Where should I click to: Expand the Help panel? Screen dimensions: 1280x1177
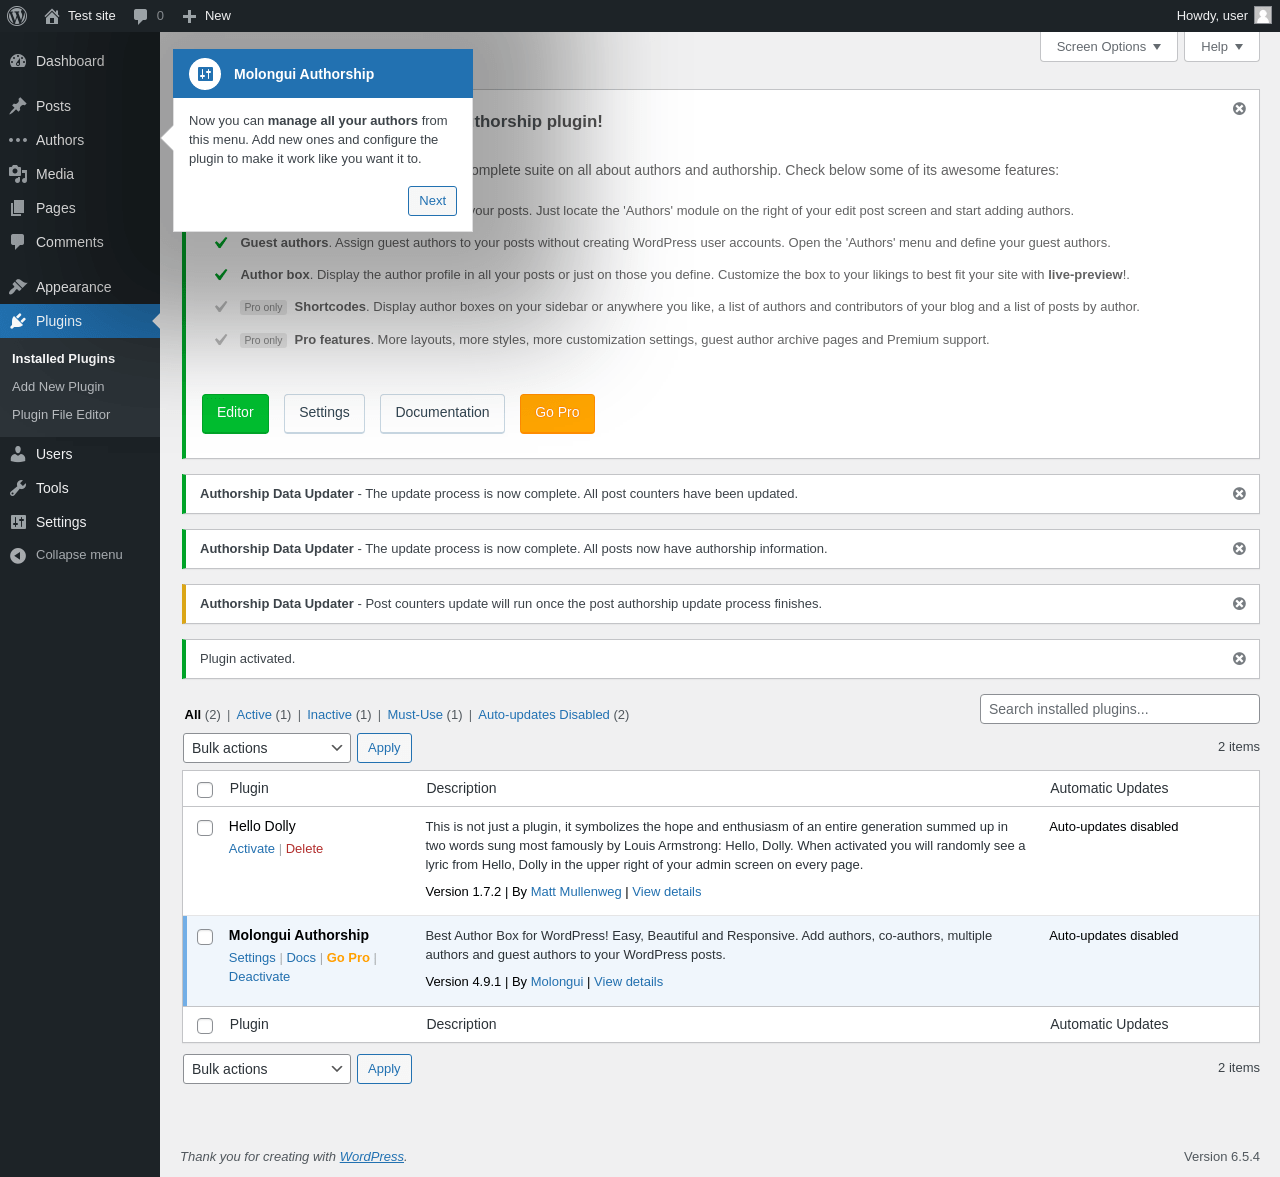point(1222,46)
